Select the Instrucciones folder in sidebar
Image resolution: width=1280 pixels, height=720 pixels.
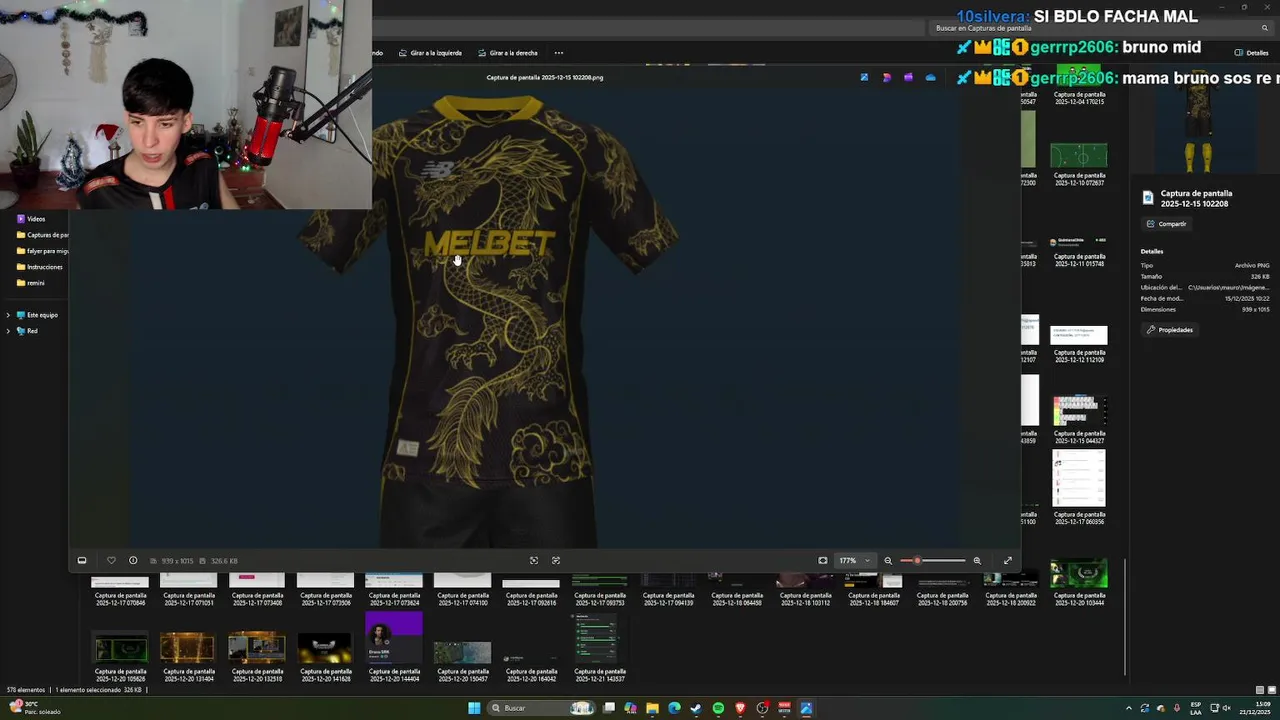coord(40,267)
